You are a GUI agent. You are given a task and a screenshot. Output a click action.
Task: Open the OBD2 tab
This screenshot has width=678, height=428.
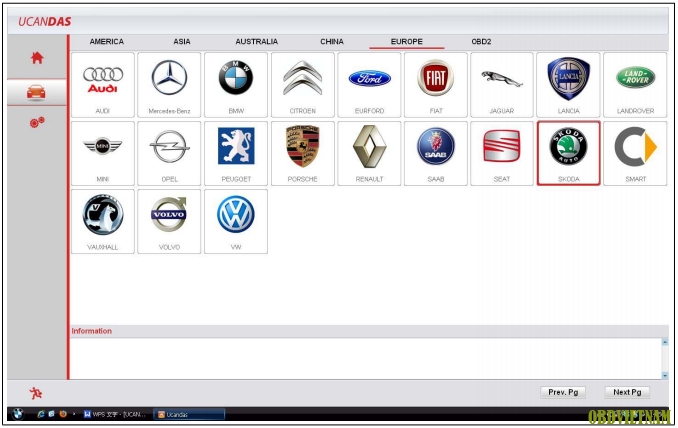481,42
